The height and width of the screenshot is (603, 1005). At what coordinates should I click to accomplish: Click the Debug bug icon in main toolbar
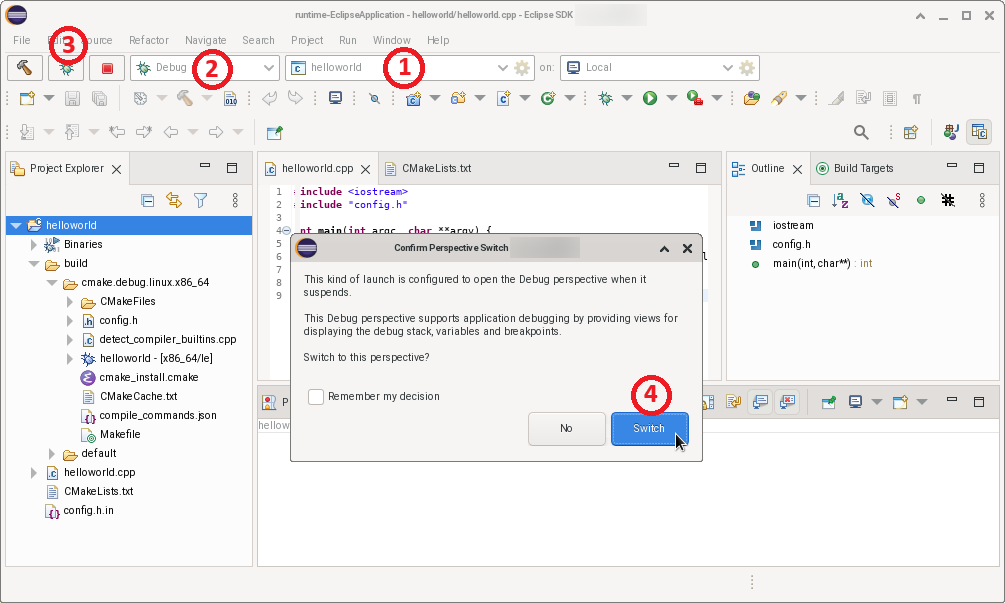tap(605, 98)
